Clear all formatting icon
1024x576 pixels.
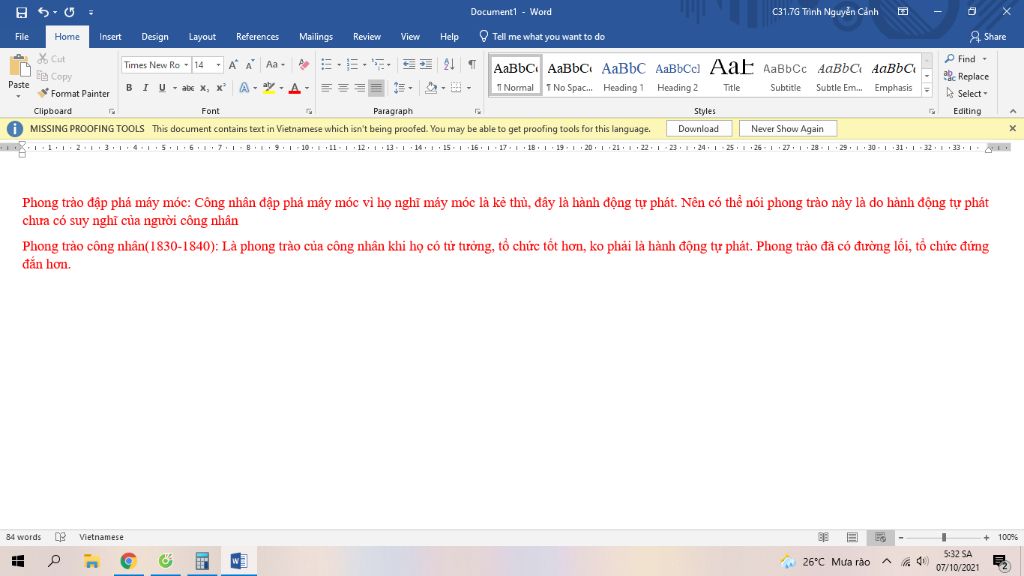(304, 65)
